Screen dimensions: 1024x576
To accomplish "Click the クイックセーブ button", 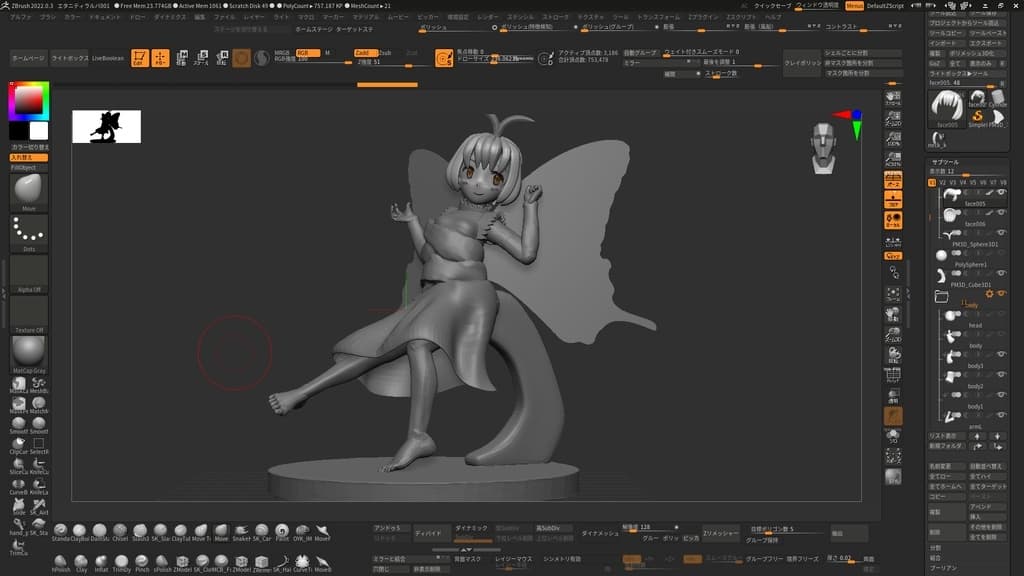I will [773, 6].
